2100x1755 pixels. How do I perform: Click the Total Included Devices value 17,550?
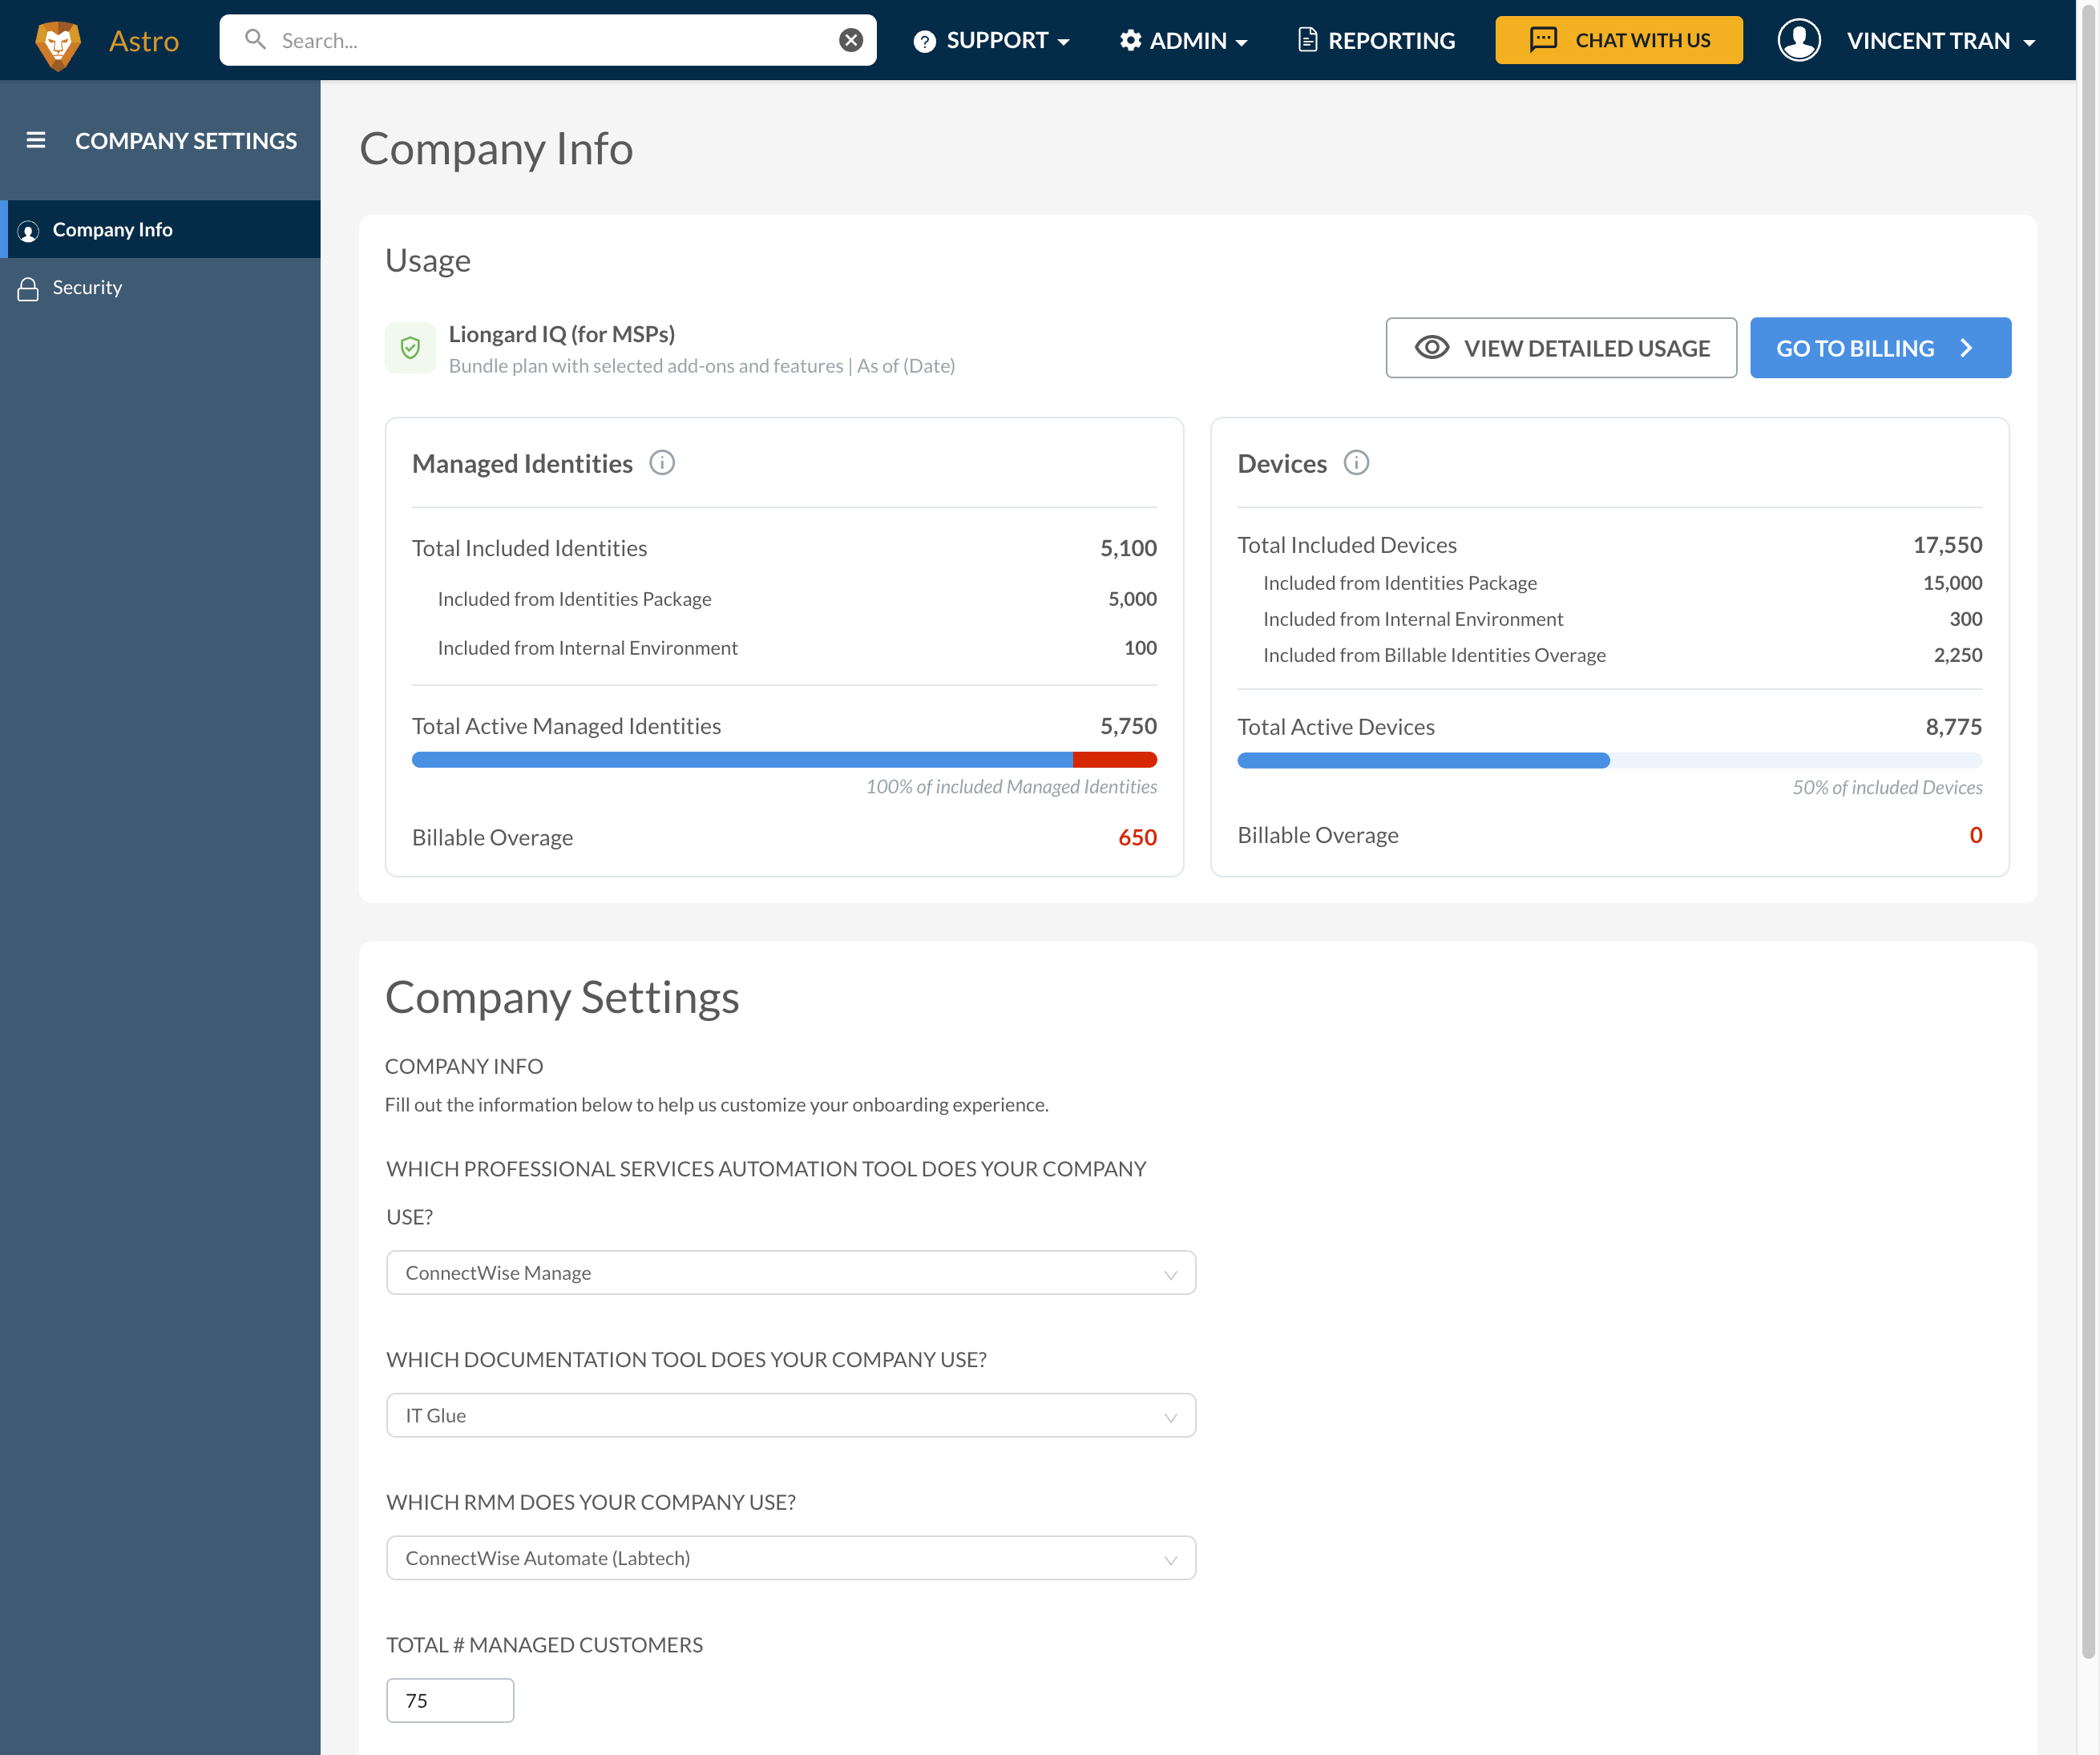point(1947,545)
